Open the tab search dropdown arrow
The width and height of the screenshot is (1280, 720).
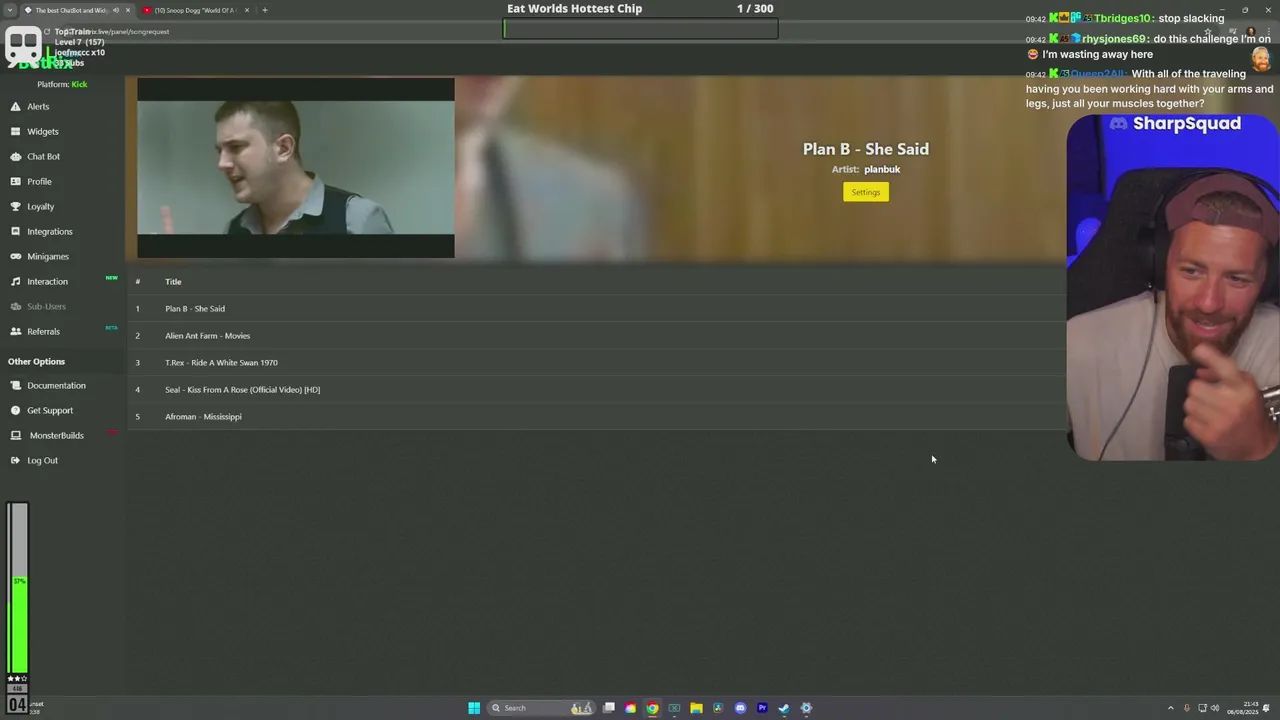(9, 10)
